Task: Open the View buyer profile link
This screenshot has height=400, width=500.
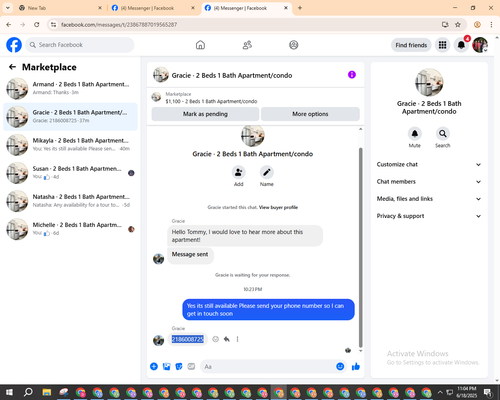Action: 278,207
